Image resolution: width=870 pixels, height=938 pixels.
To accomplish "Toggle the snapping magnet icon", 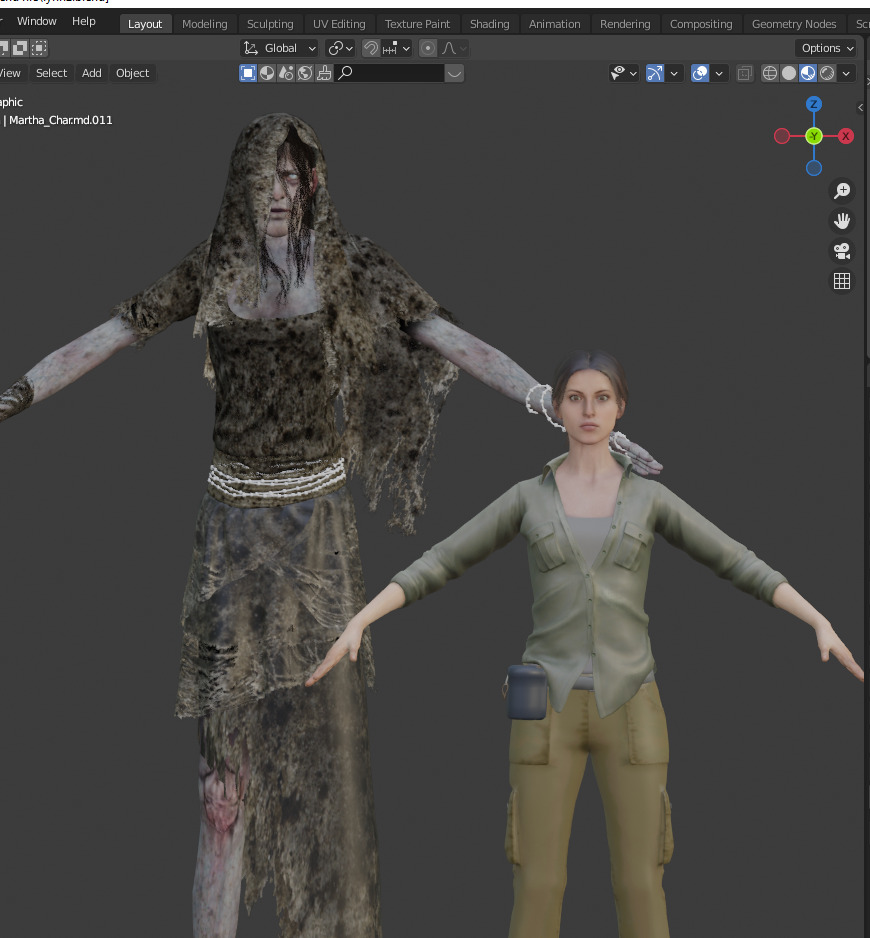I will (371, 48).
